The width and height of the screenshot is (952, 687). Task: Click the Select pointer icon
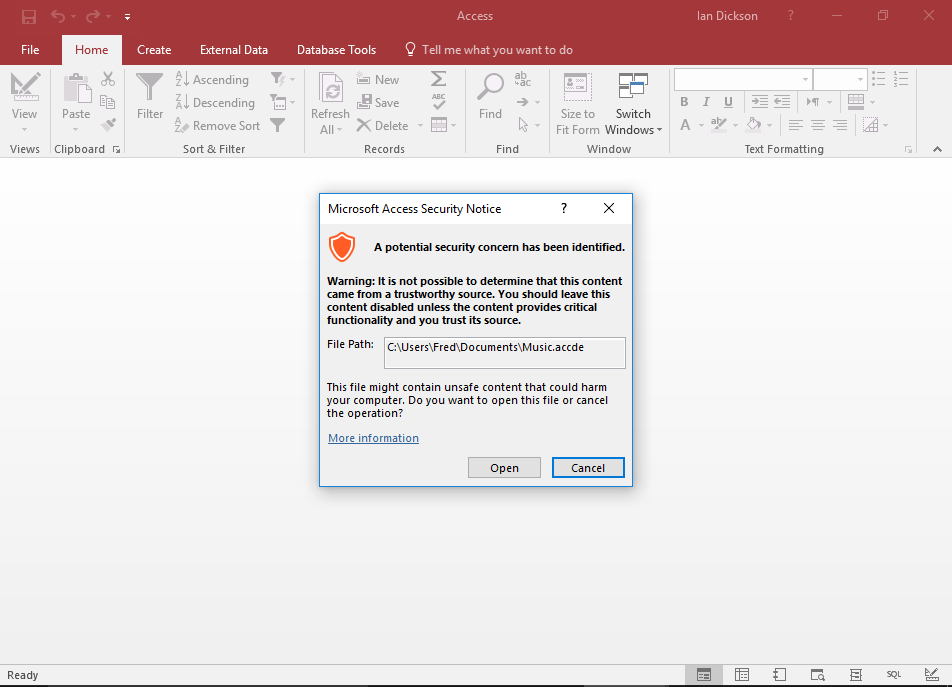523,125
